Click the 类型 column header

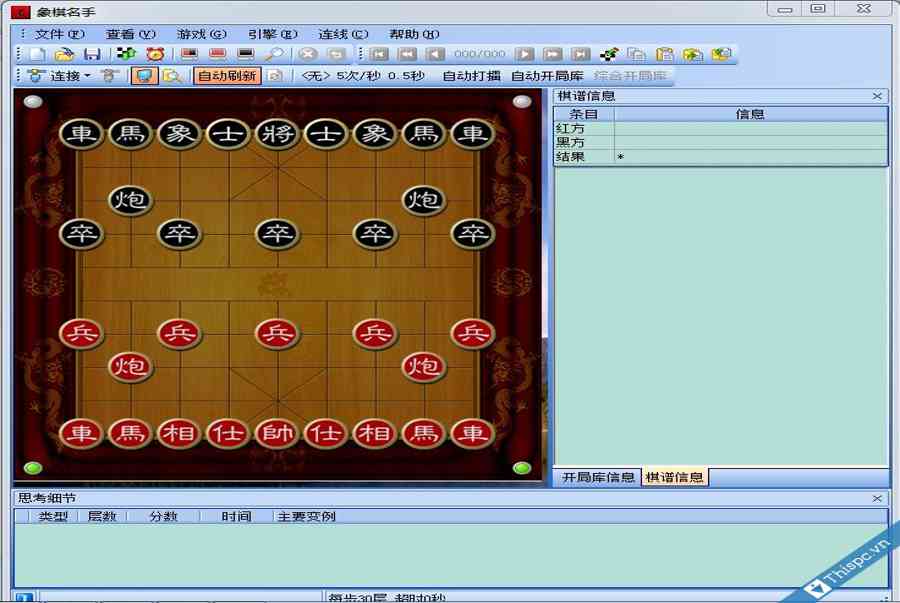tap(53, 516)
